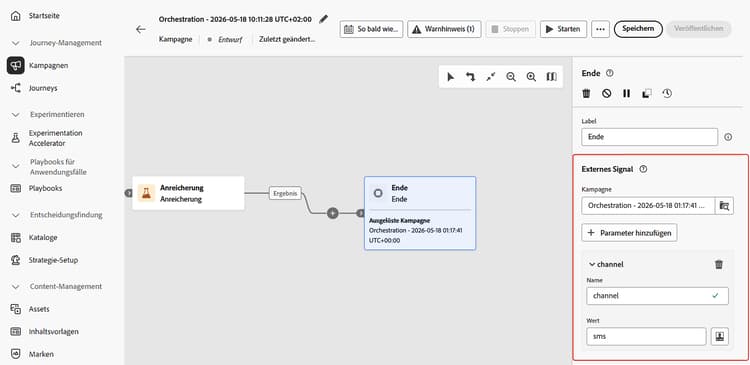Viewport: 750px width, 365px height.
Task: Open the history clock icon in Ende panel
Action: tap(667, 94)
